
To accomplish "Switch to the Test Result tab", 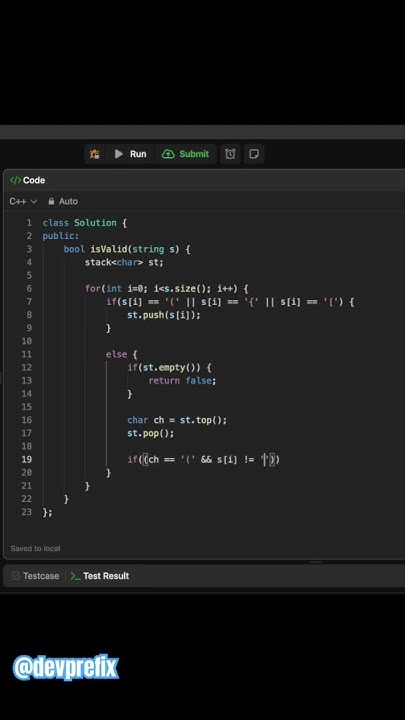I will pos(100,576).
